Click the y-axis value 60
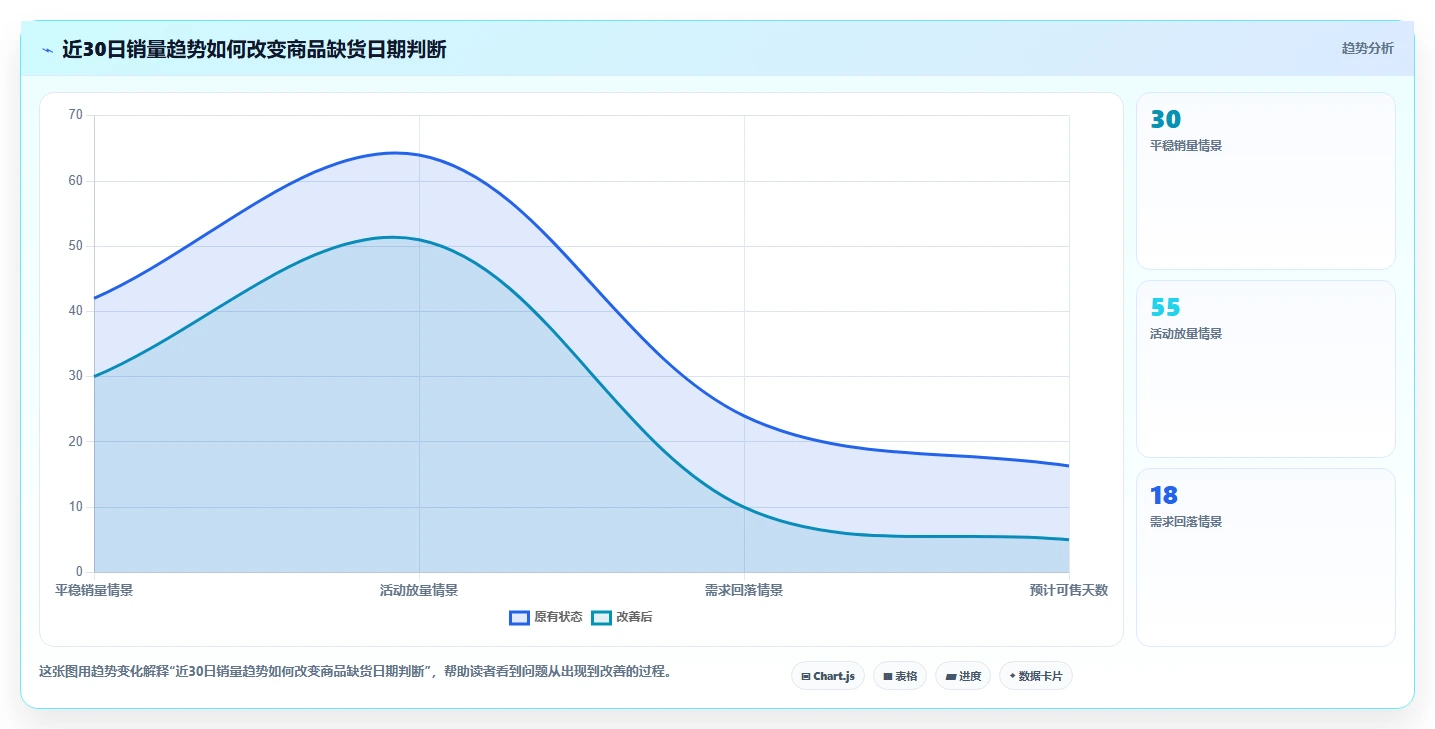Image resolution: width=1435 pixels, height=729 pixels. 76,181
